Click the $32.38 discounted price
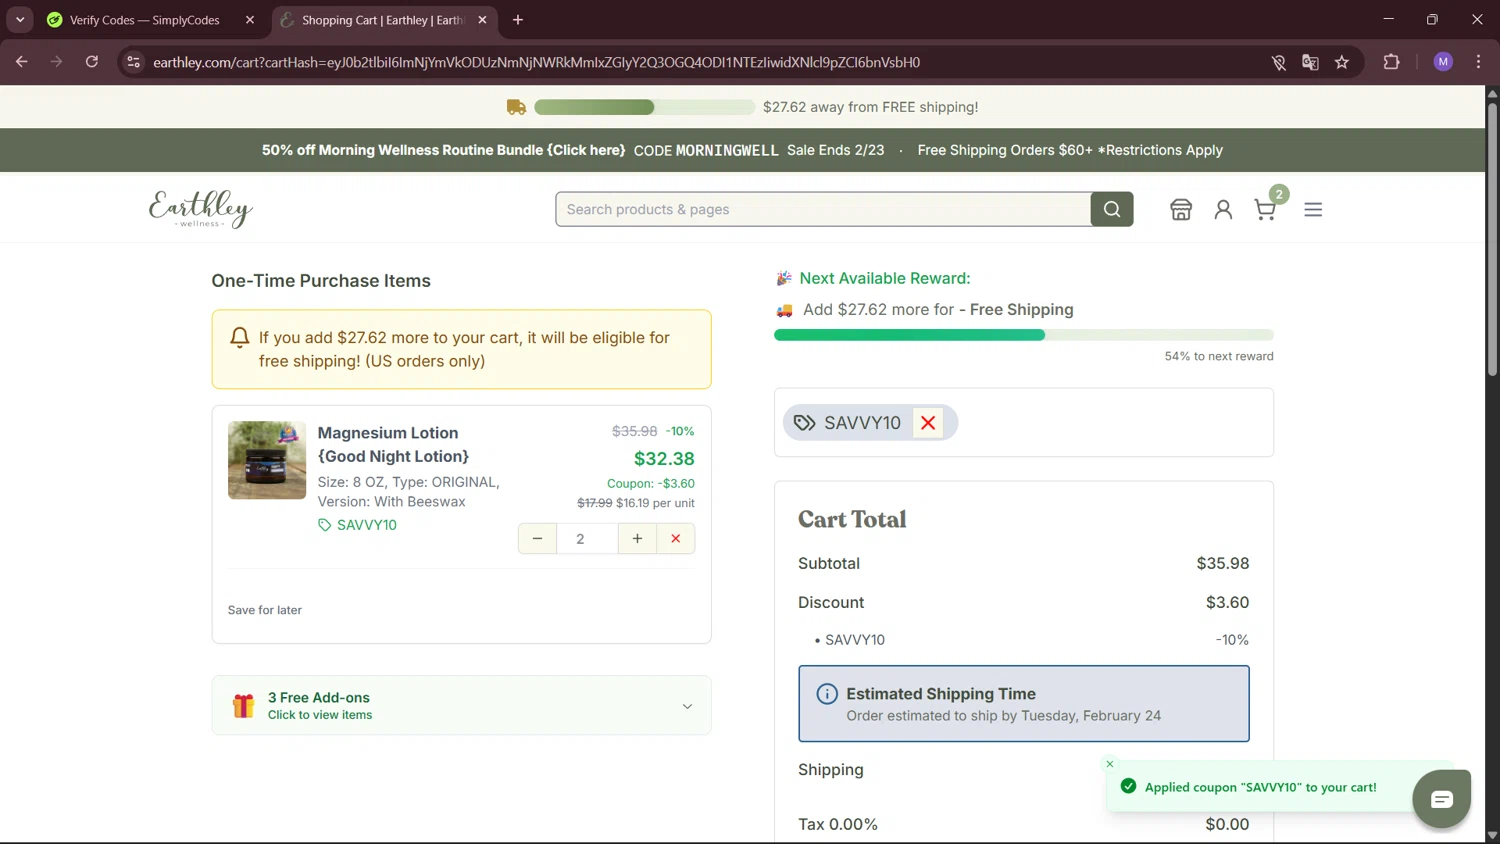The width and height of the screenshot is (1500, 844). tap(664, 458)
